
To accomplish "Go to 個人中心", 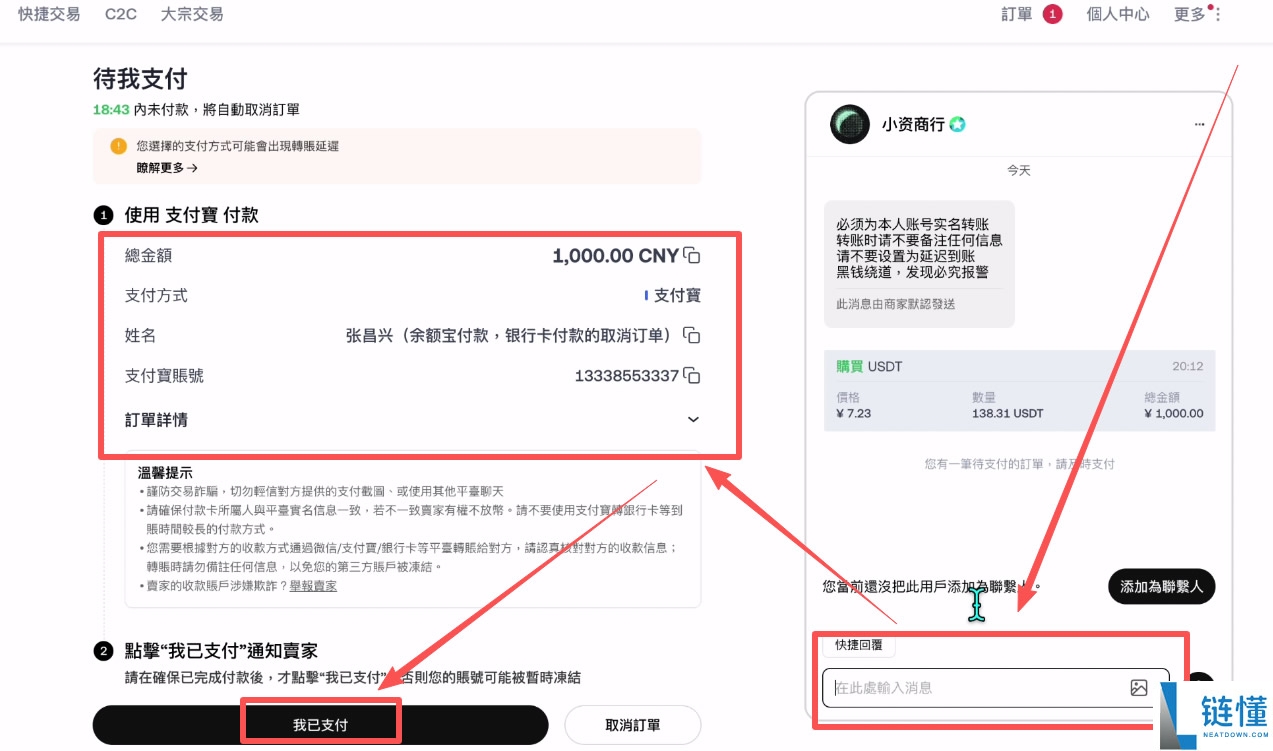I will (x=1118, y=14).
